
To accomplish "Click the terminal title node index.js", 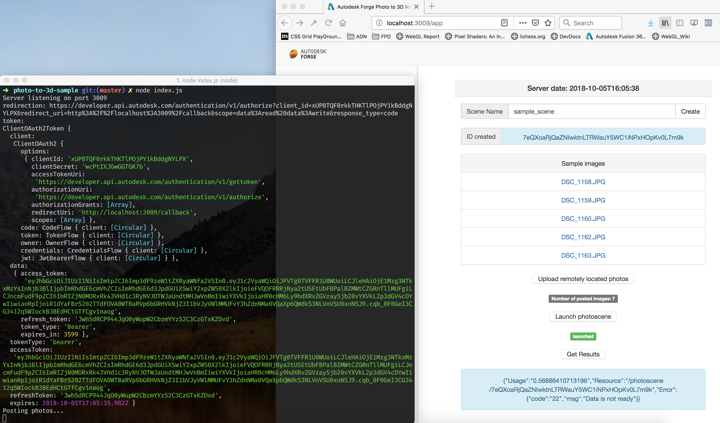I will point(207,80).
